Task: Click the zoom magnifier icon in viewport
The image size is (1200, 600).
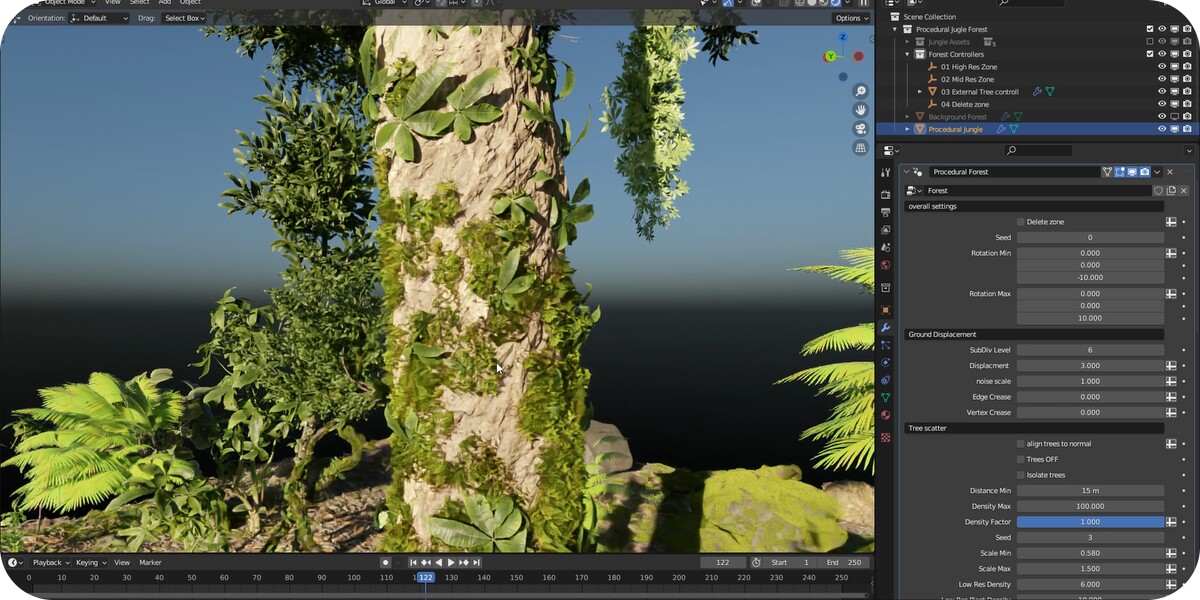Action: 860,91
